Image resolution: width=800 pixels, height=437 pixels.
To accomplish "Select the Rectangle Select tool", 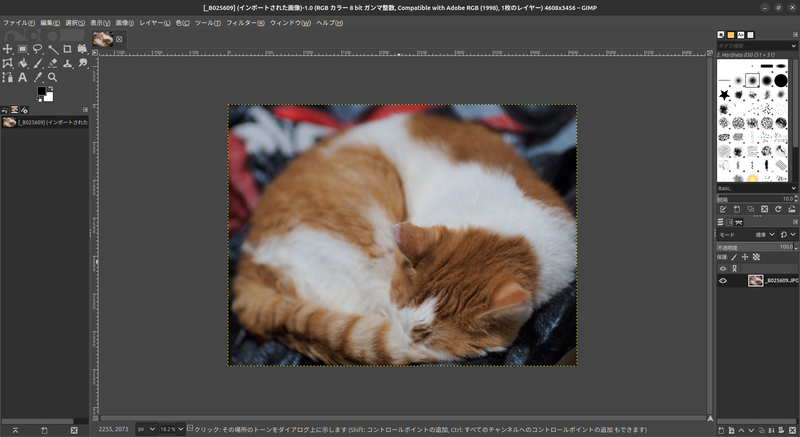I will pos(22,49).
